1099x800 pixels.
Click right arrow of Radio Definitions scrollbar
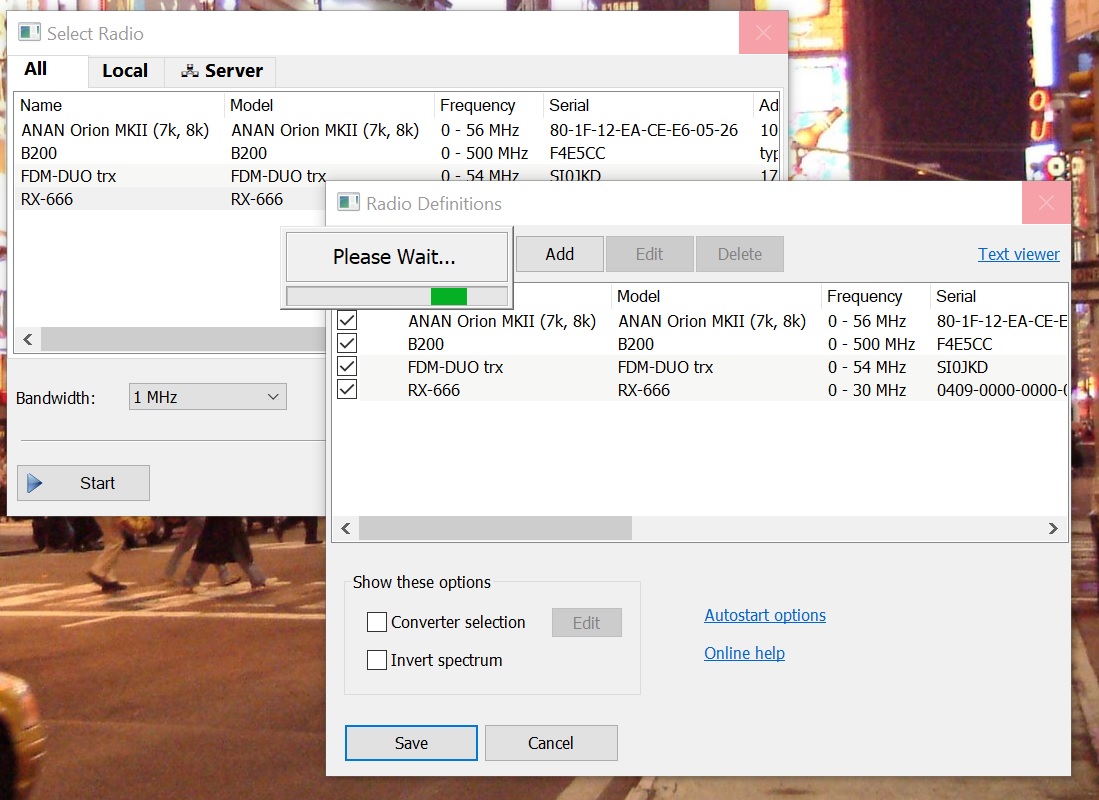[1053, 528]
